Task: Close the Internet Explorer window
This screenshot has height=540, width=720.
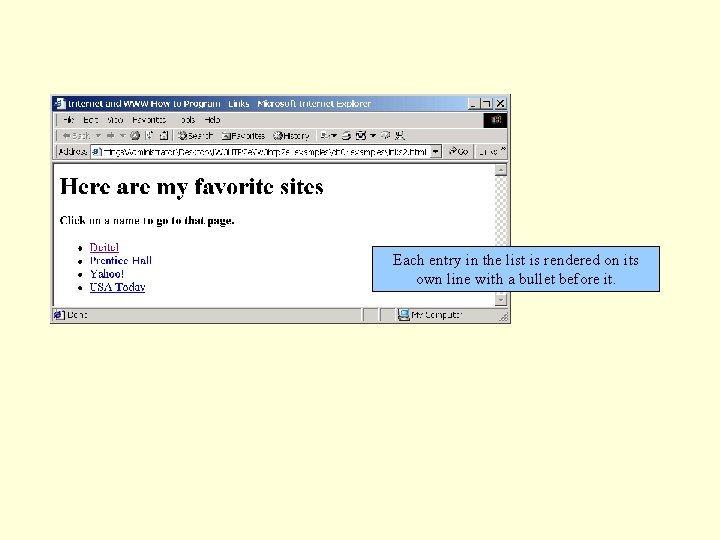Action: 500,104
